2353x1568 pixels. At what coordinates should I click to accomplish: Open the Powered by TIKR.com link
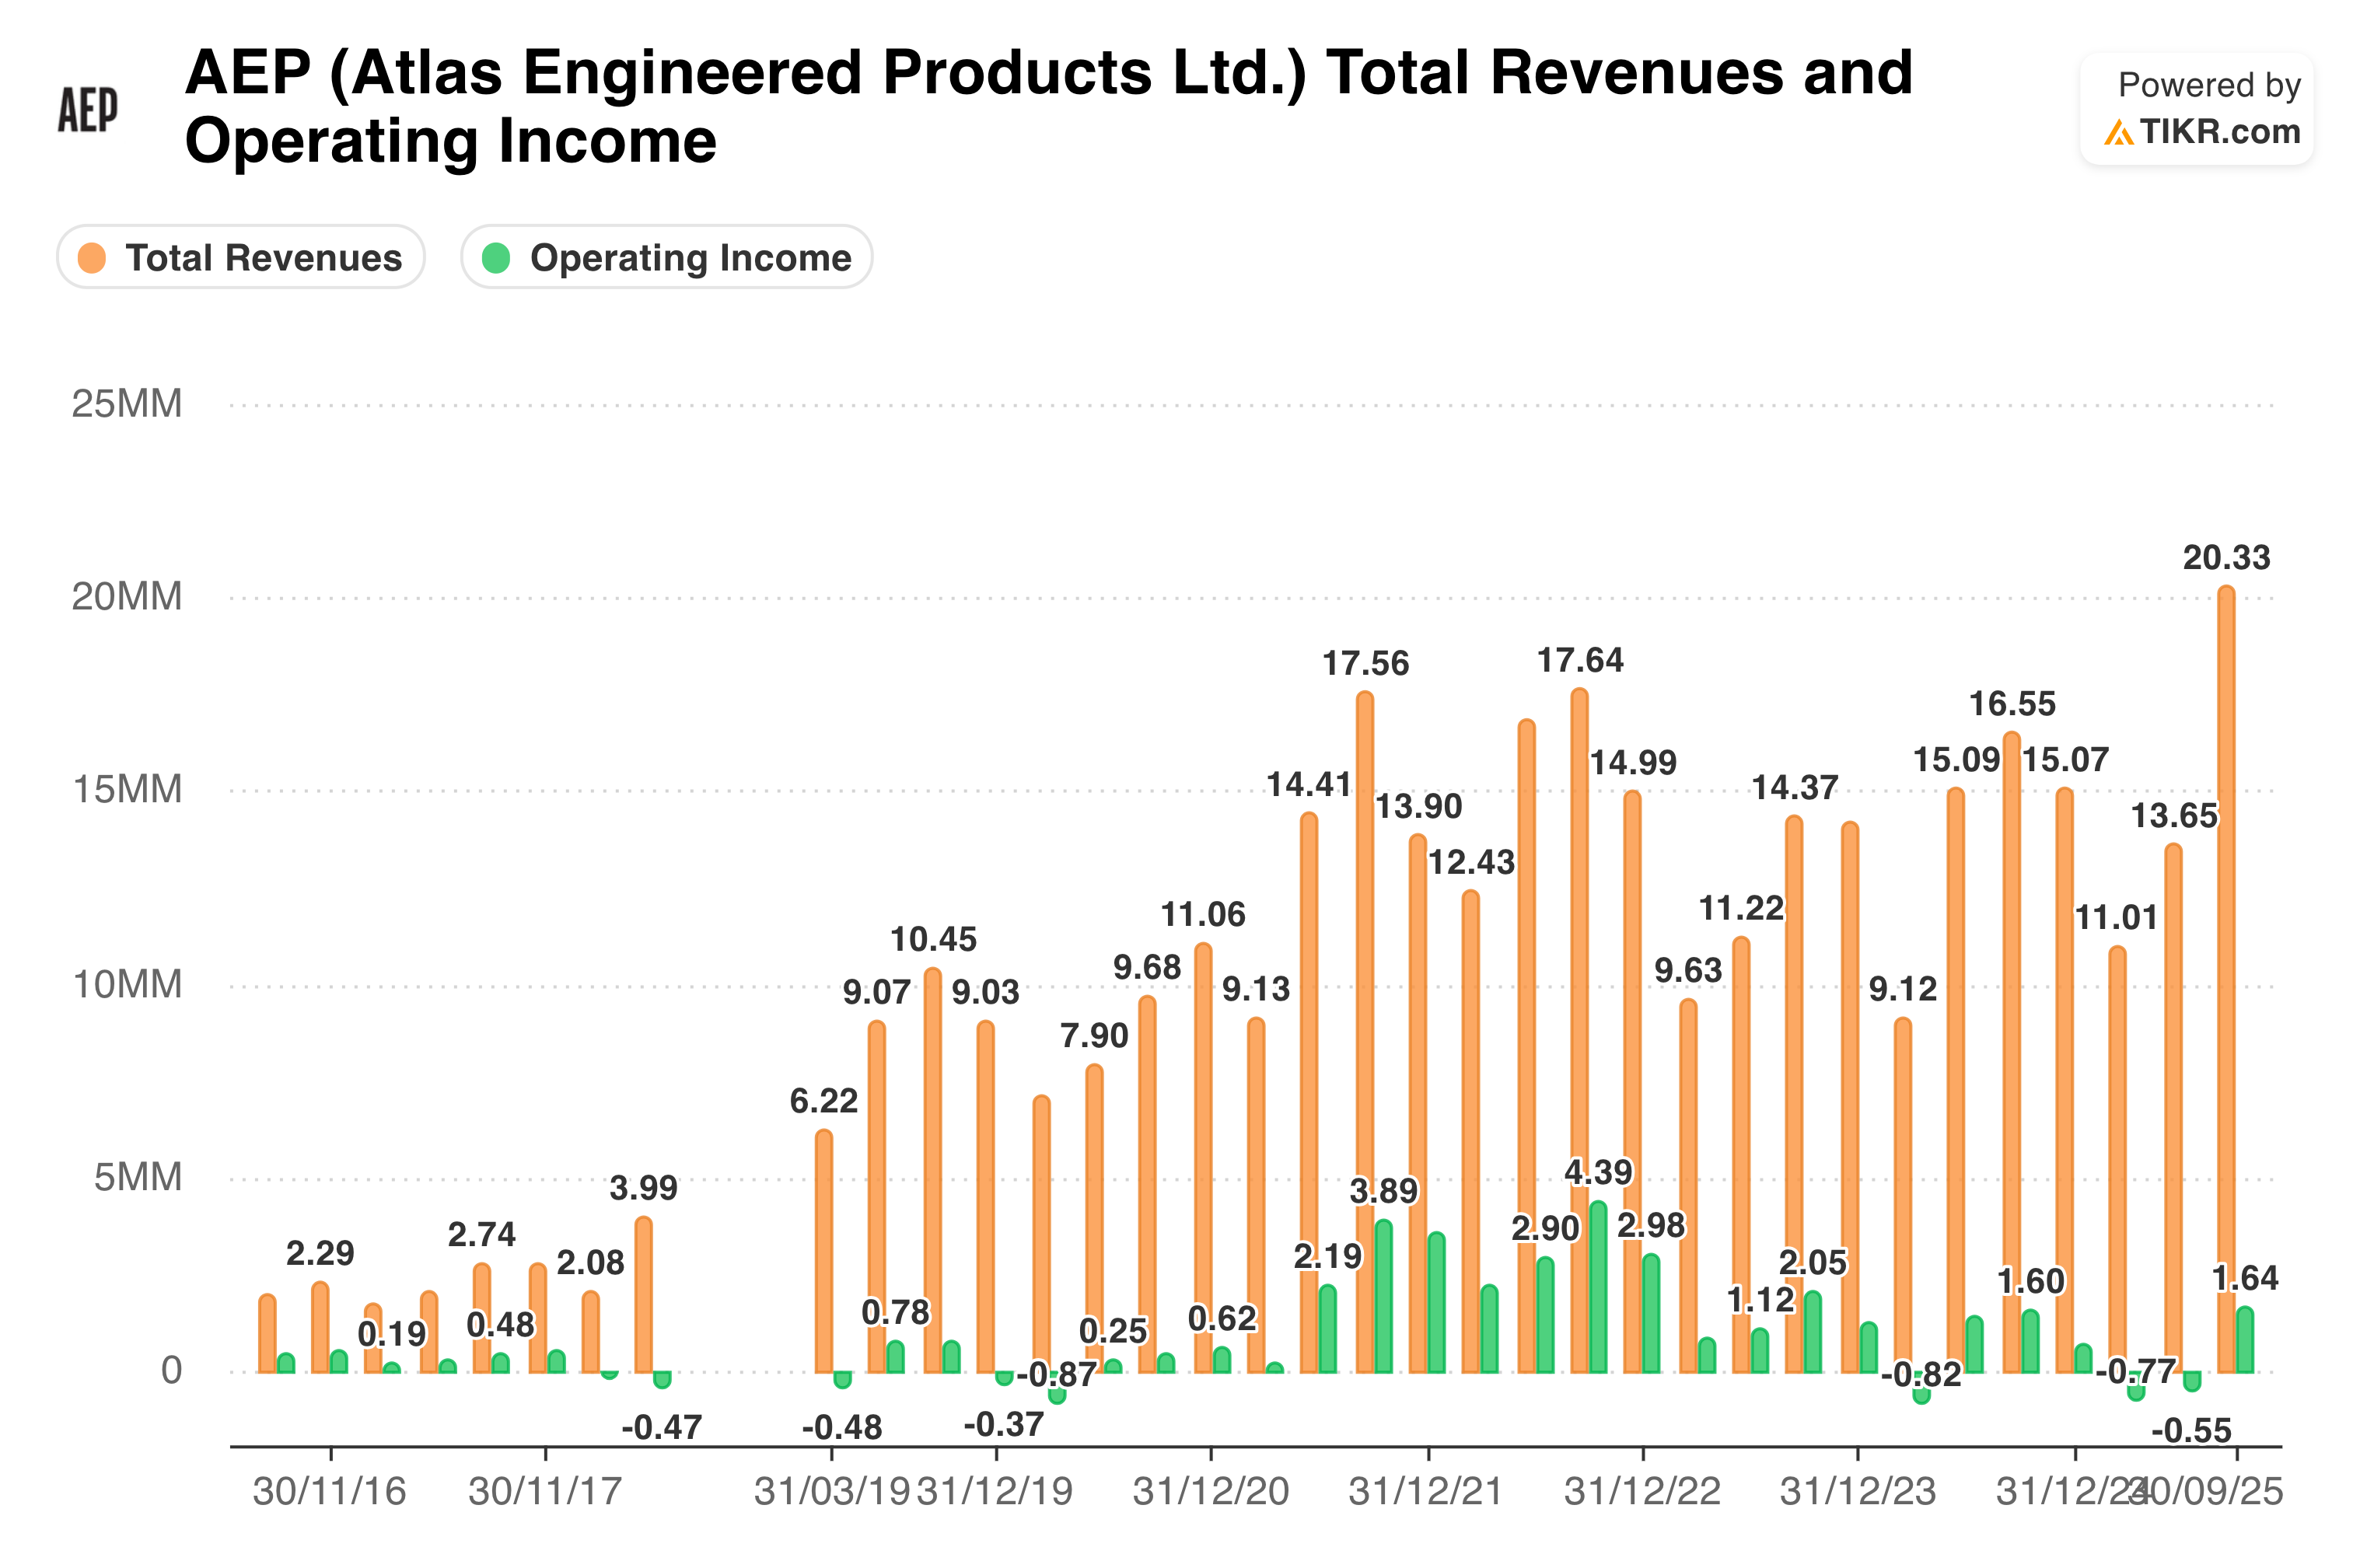point(2195,108)
